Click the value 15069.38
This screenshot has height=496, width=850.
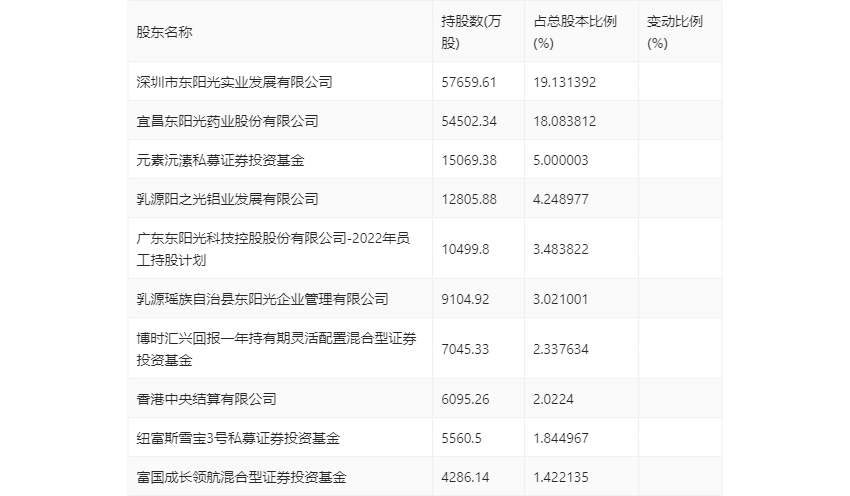[469, 160]
